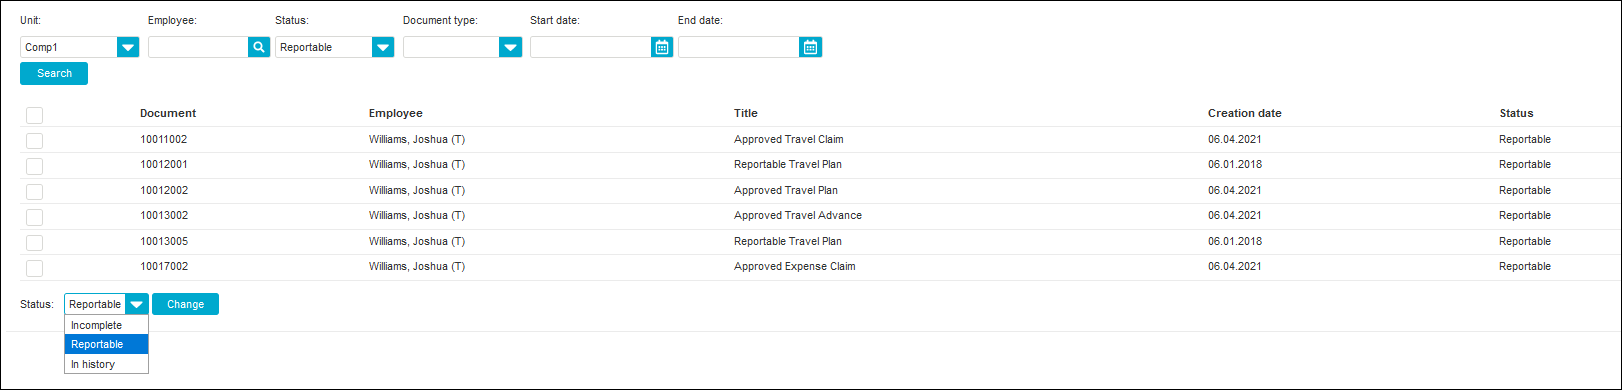Check the box for document 10011002

(35, 140)
